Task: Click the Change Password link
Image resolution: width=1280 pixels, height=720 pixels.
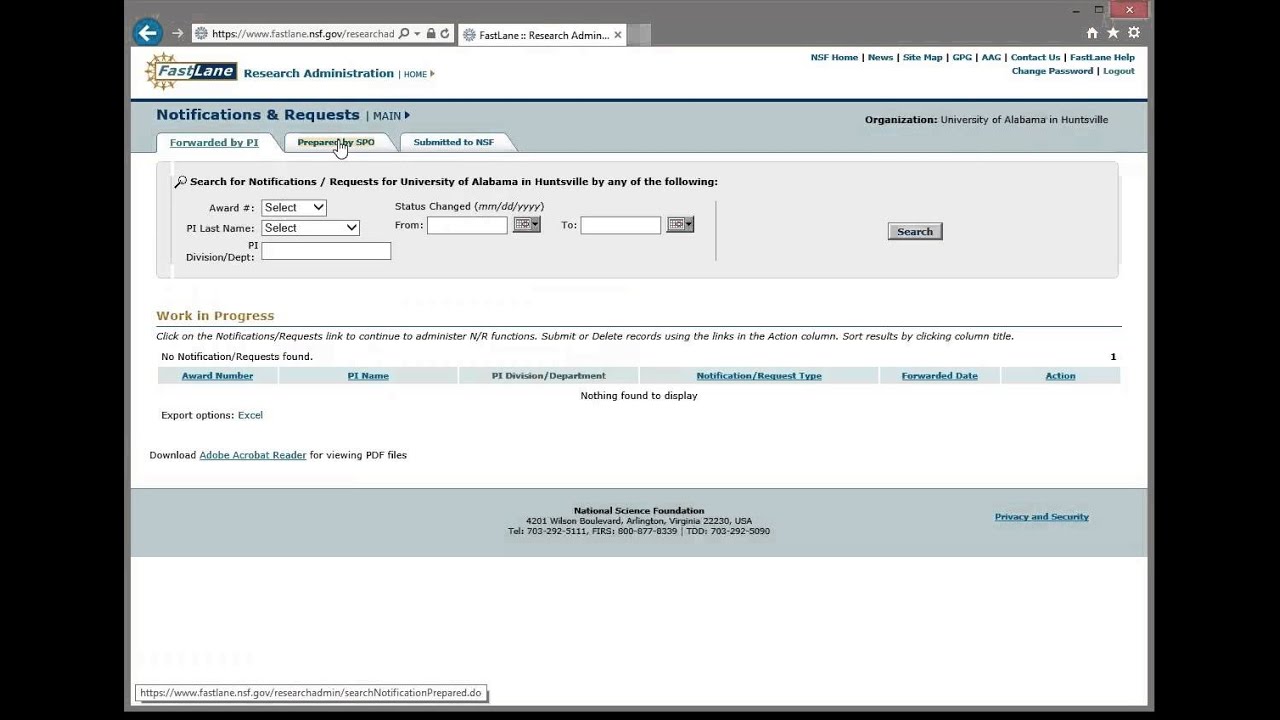Action: pos(1053,71)
